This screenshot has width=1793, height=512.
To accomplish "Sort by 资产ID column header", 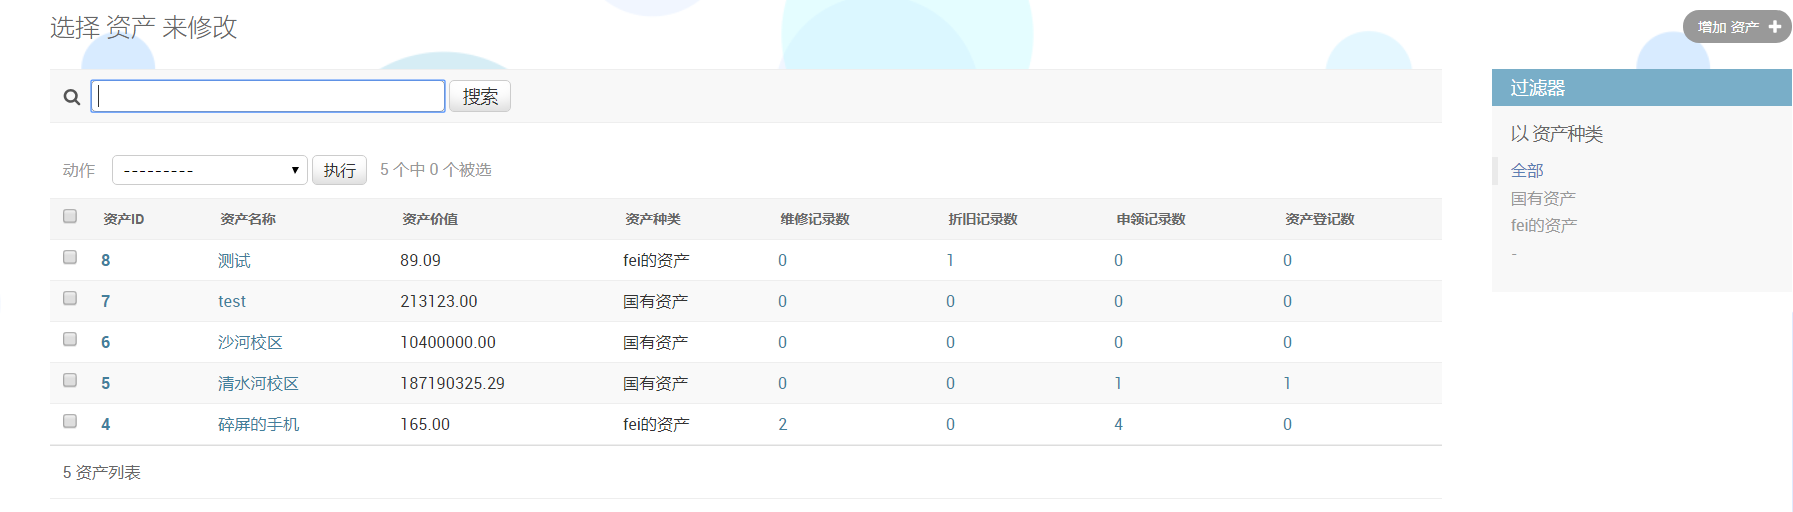I will coord(124,219).
